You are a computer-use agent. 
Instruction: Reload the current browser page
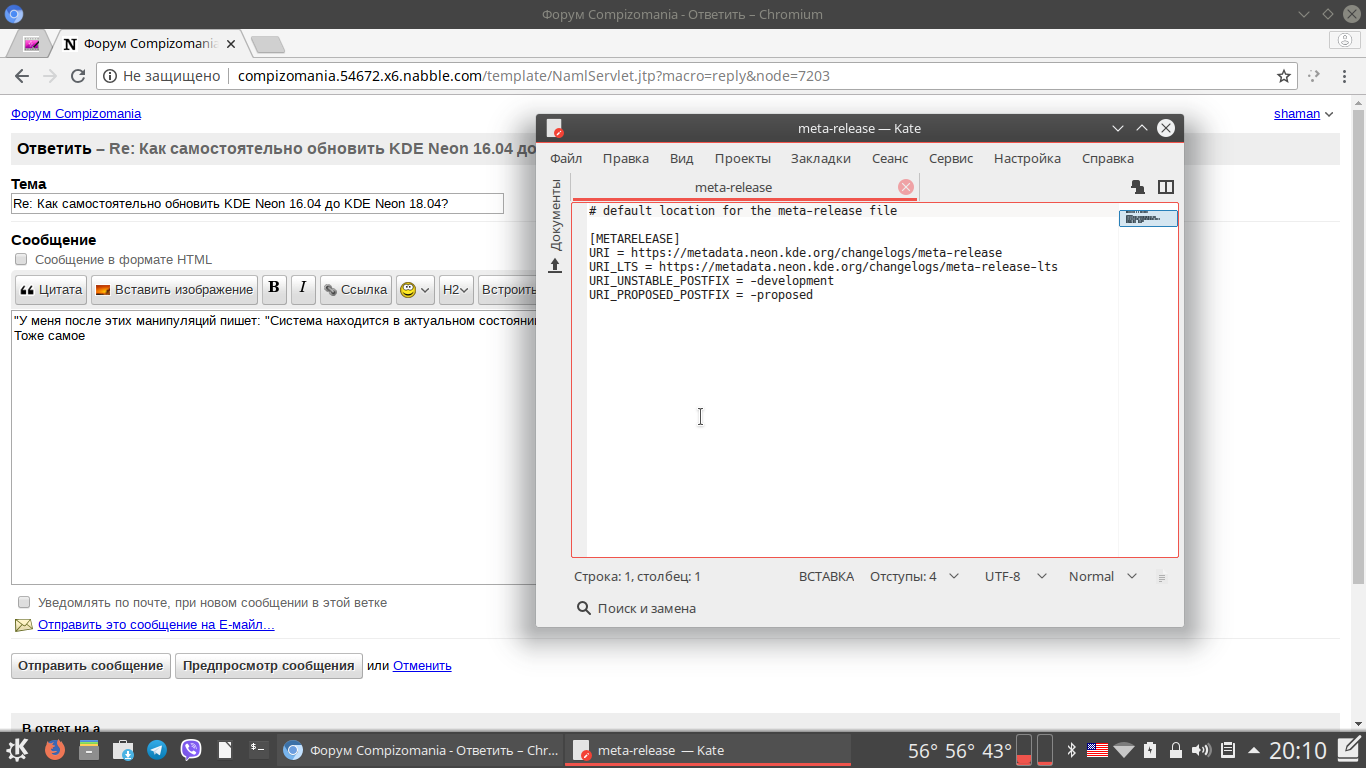(78, 76)
